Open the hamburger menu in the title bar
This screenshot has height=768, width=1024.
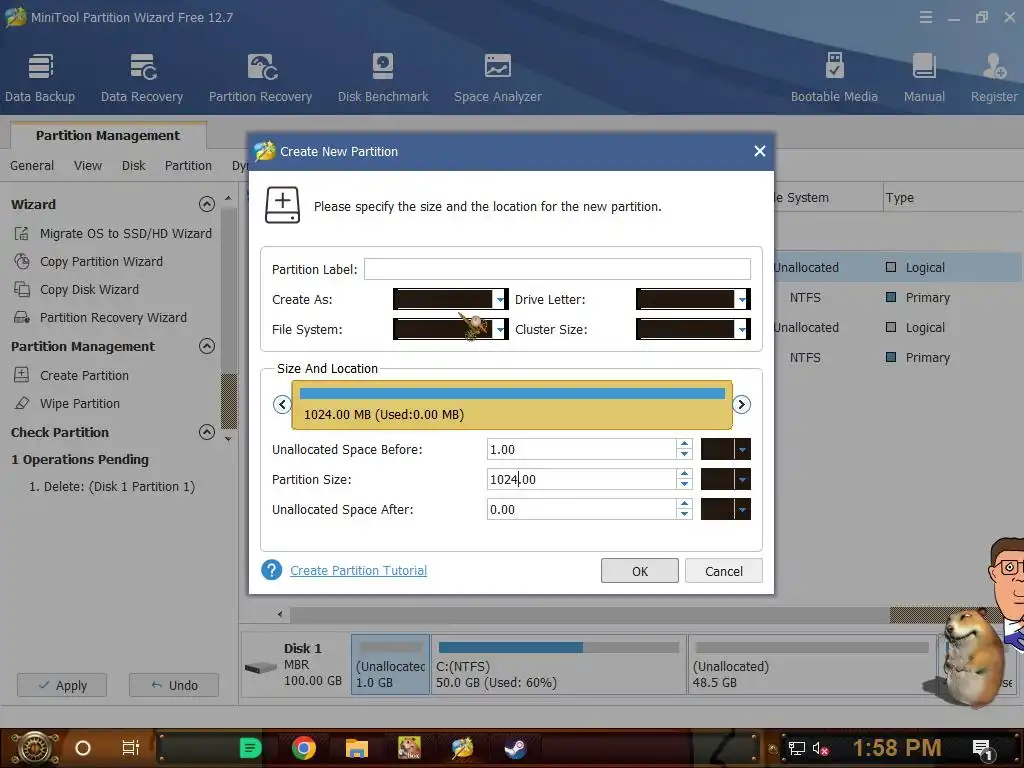coord(925,18)
